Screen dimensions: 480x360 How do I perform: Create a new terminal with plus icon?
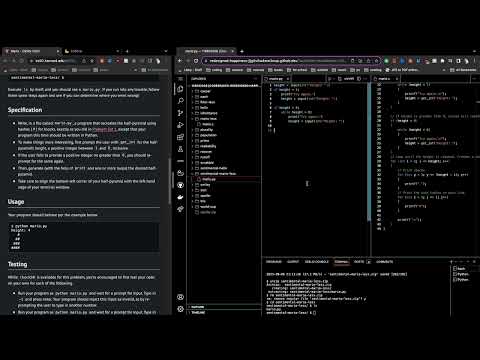[x=452, y=262]
